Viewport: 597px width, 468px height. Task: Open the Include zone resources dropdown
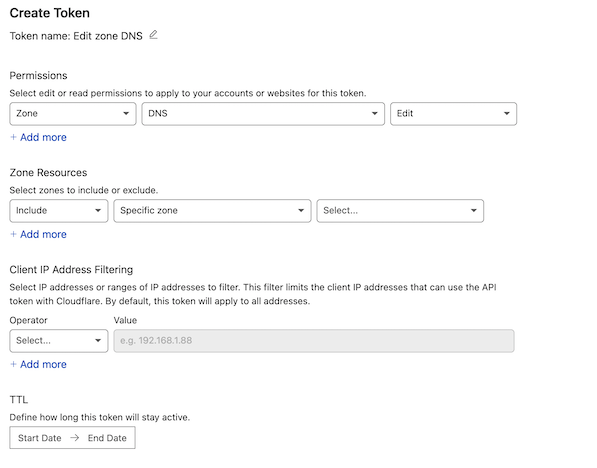click(59, 211)
